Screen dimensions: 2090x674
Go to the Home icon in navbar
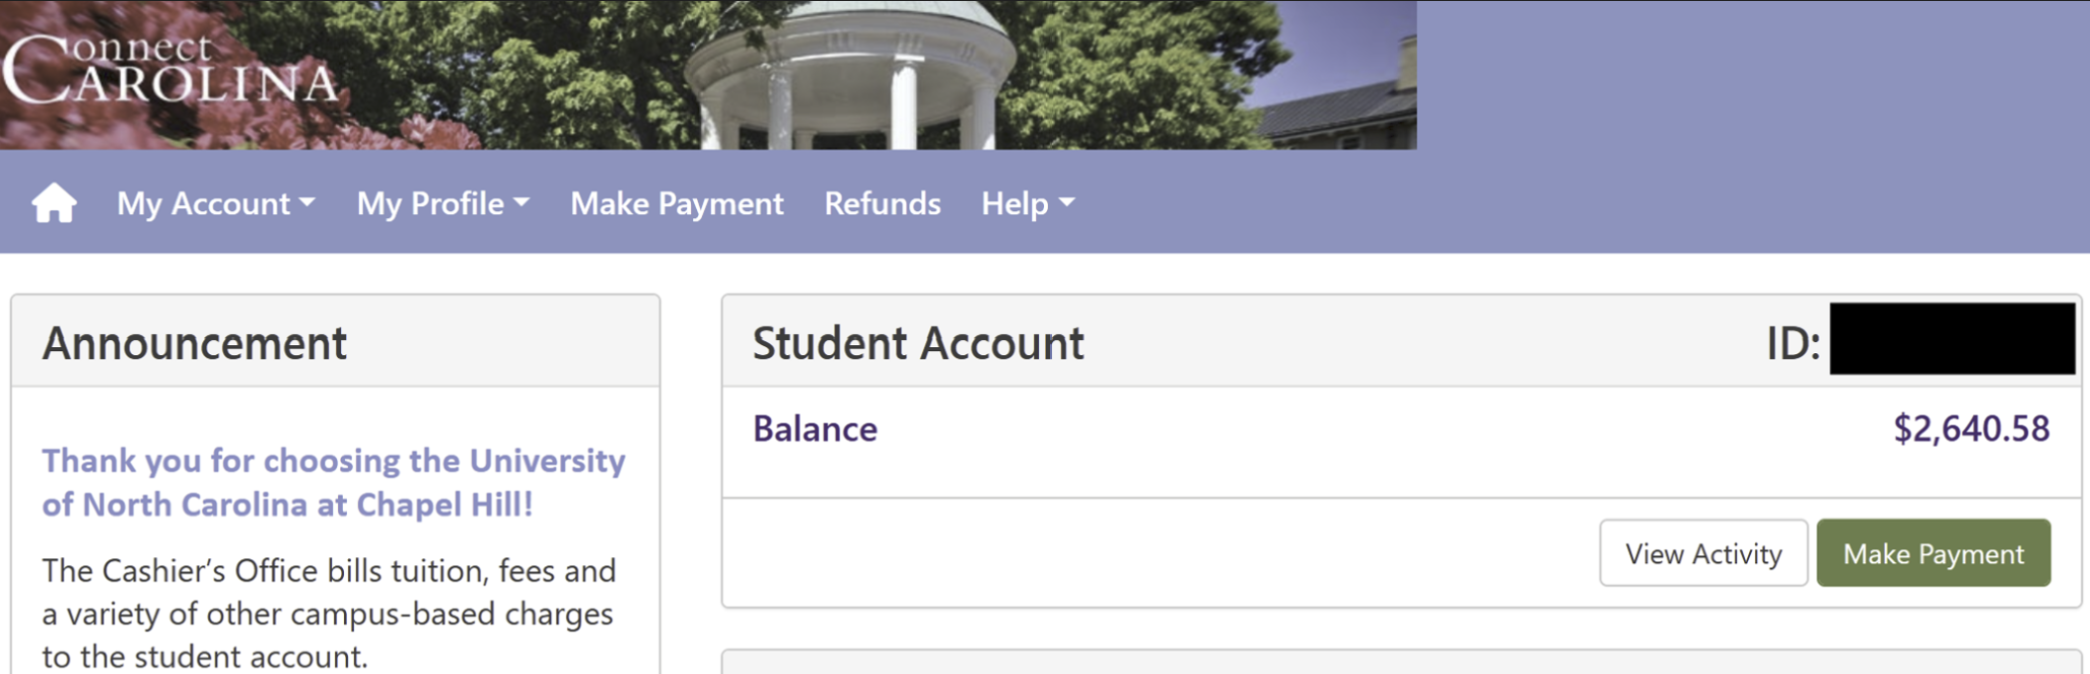coord(54,203)
